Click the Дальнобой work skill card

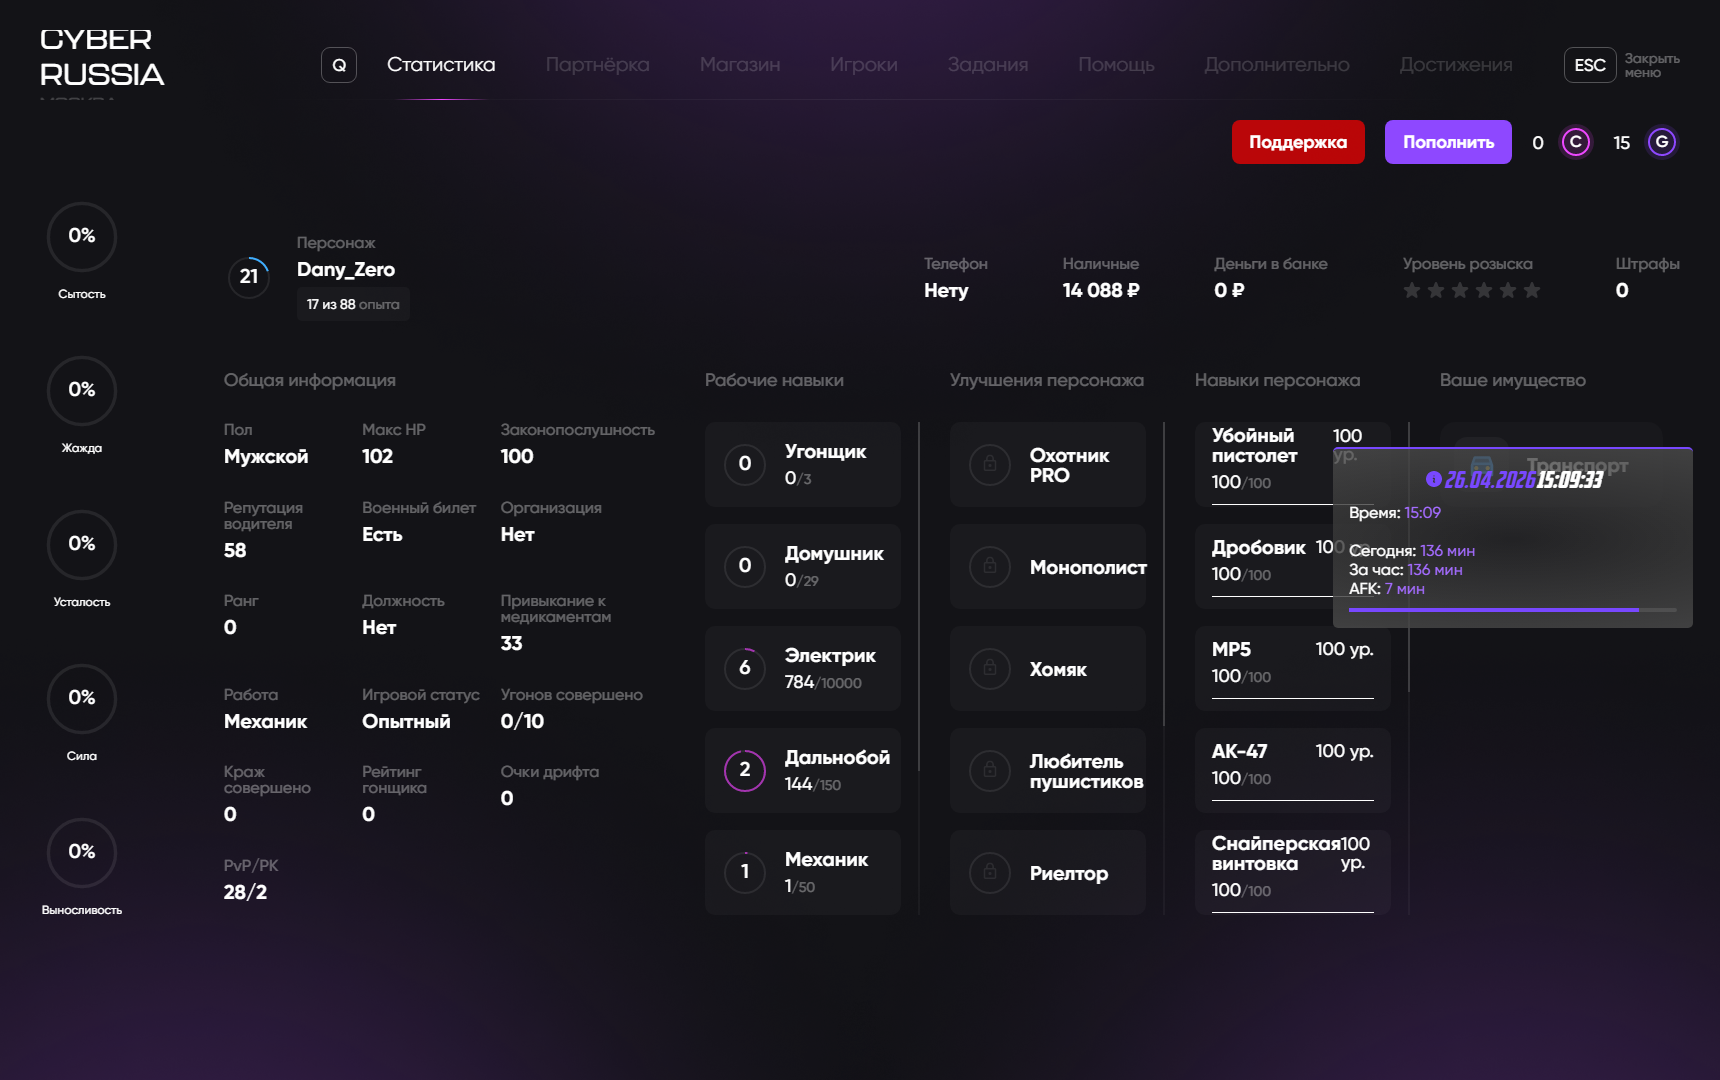pos(803,771)
